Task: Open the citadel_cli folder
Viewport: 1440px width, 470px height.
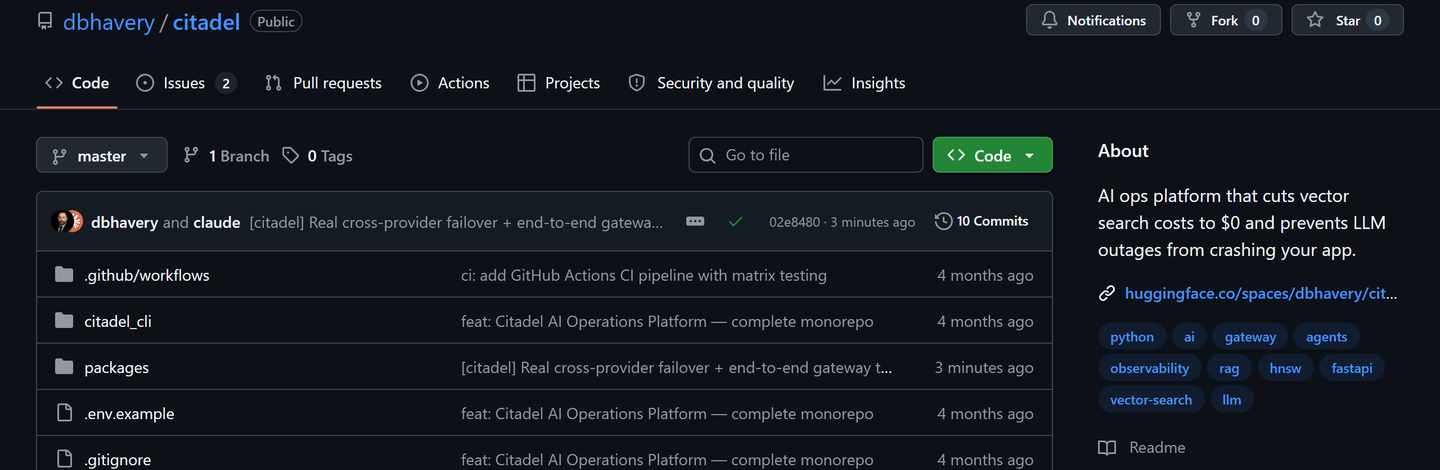Action: 118,321
